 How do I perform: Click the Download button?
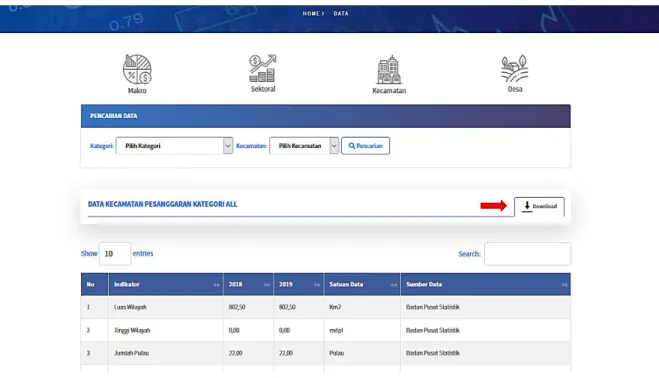[539, 206]
